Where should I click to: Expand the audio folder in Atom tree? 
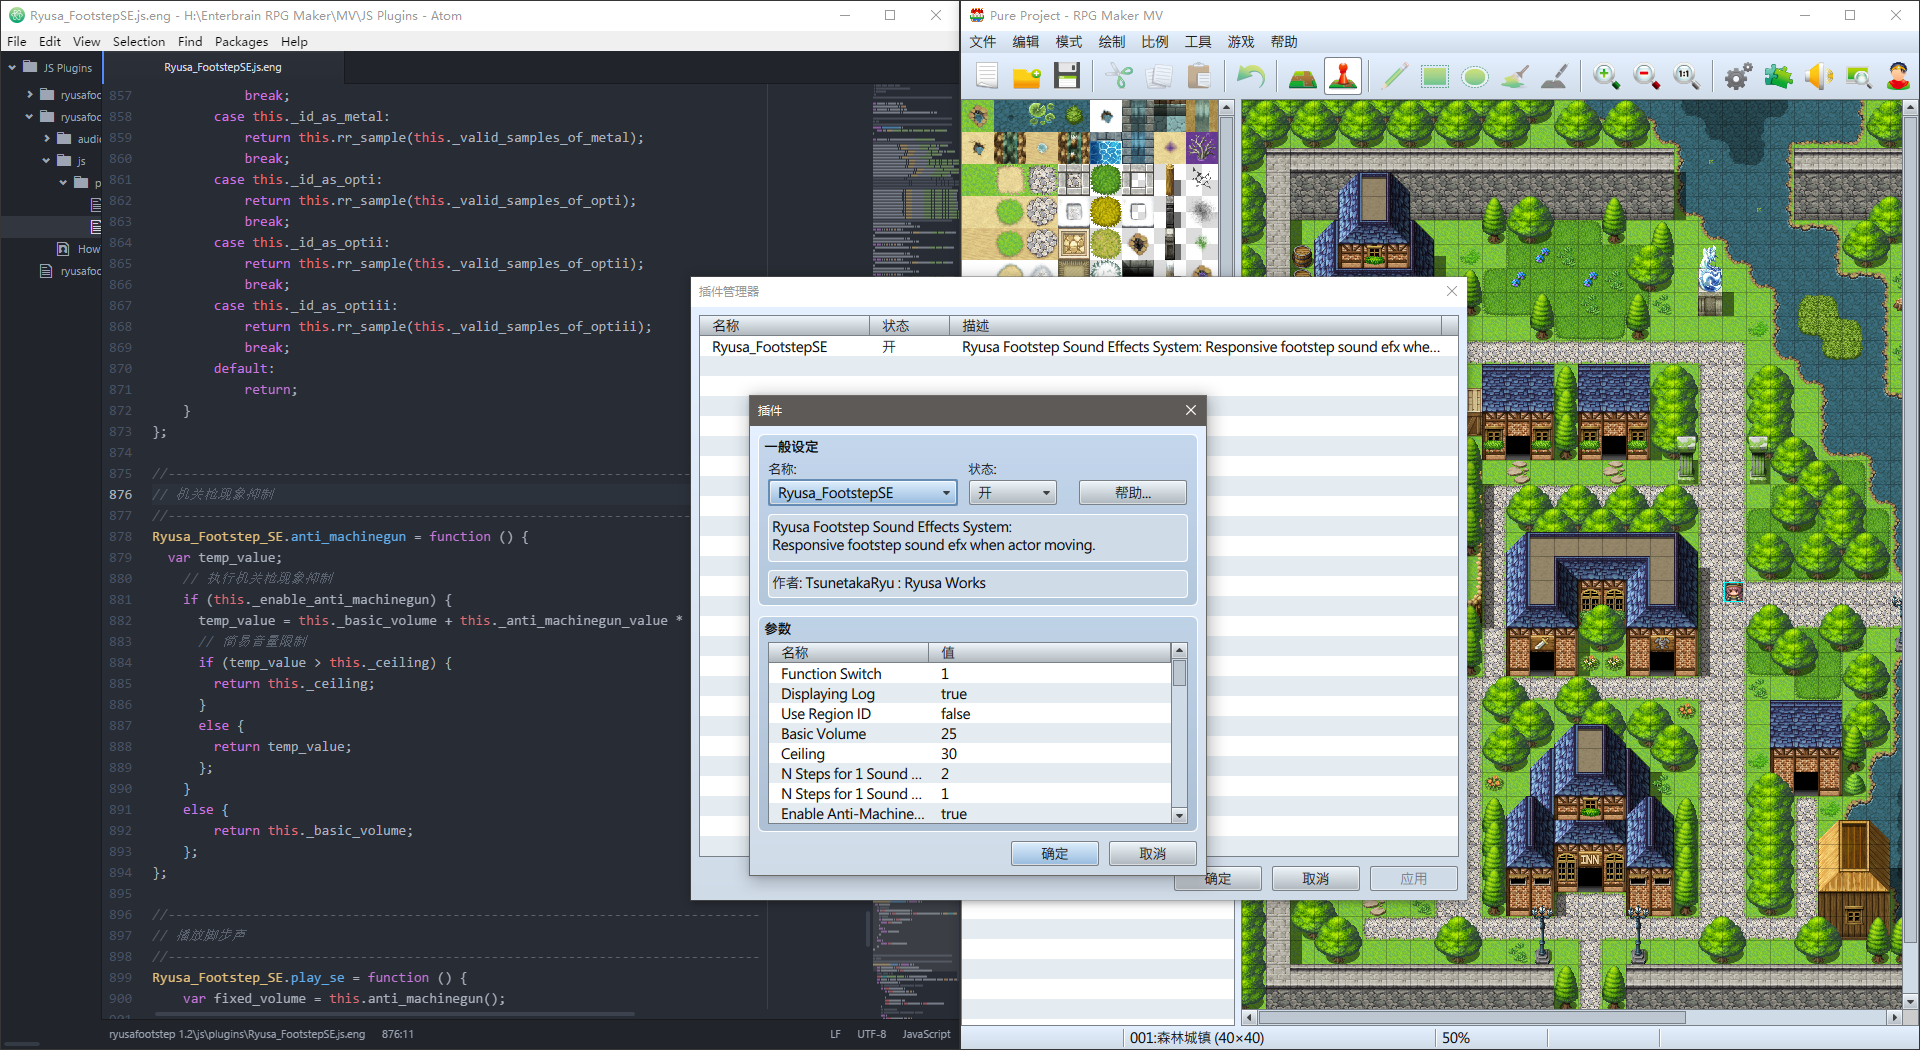(47, 139)
